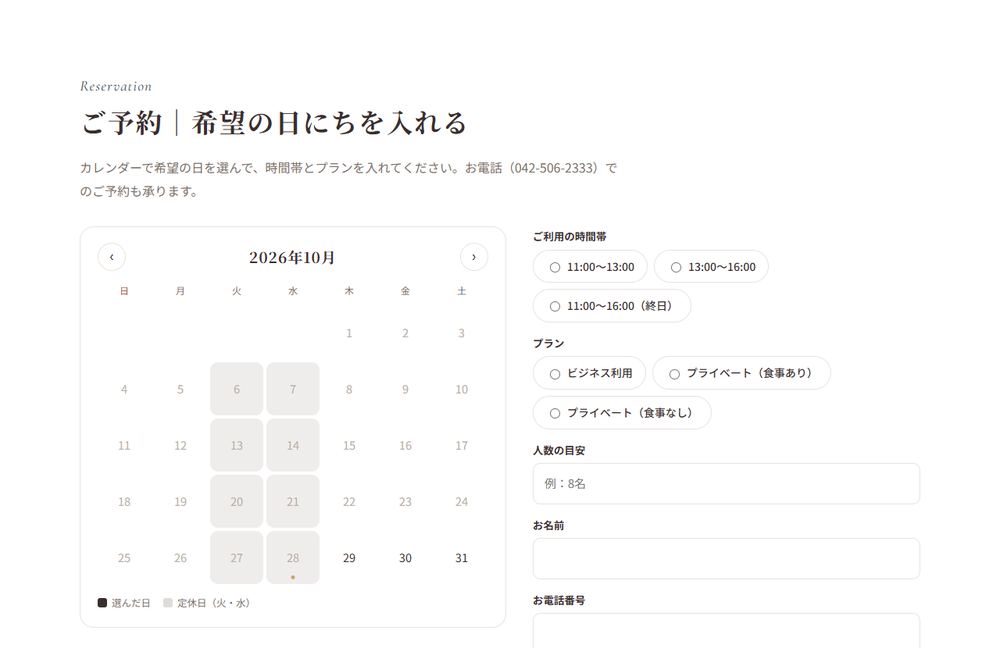
Task: Click date 11 in the calendar
Action: pos(124,445)
